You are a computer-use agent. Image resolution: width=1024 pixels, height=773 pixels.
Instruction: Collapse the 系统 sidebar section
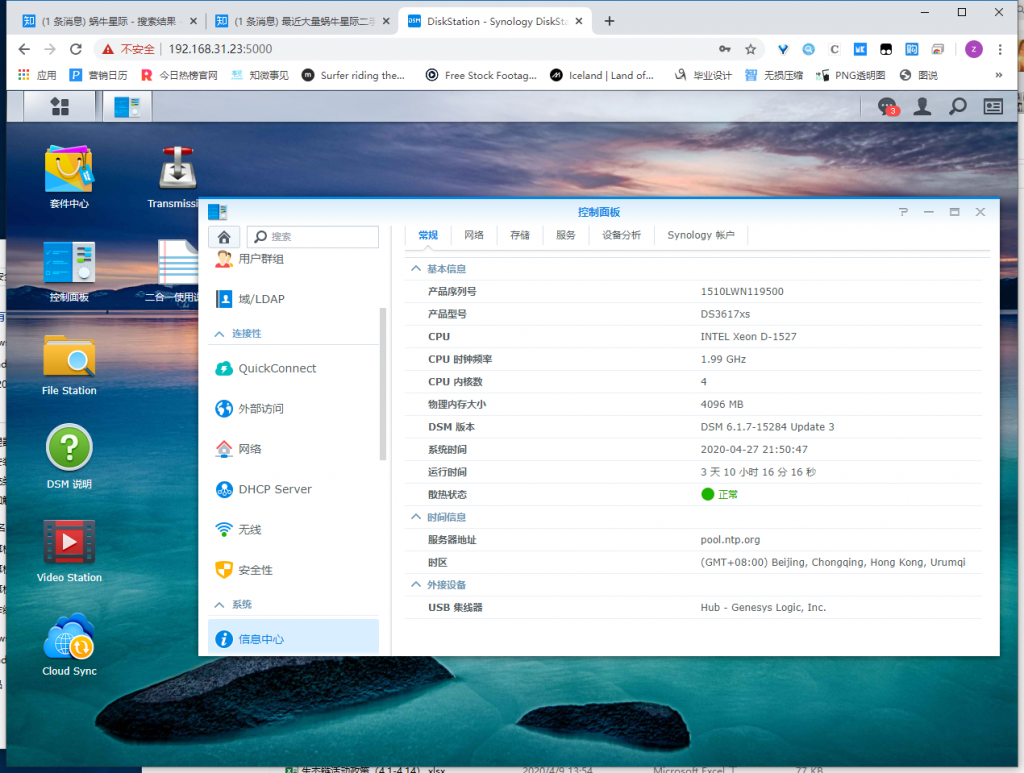tap(219, 605)
